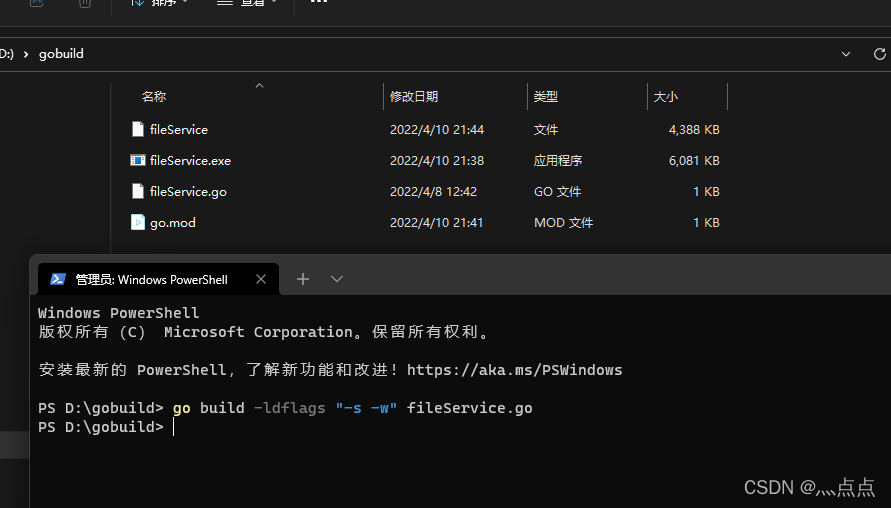The width and height of the screenshot is (891, 508).
Task: Click the date 2022/4/10 21:38
Action: coord(437,161)
